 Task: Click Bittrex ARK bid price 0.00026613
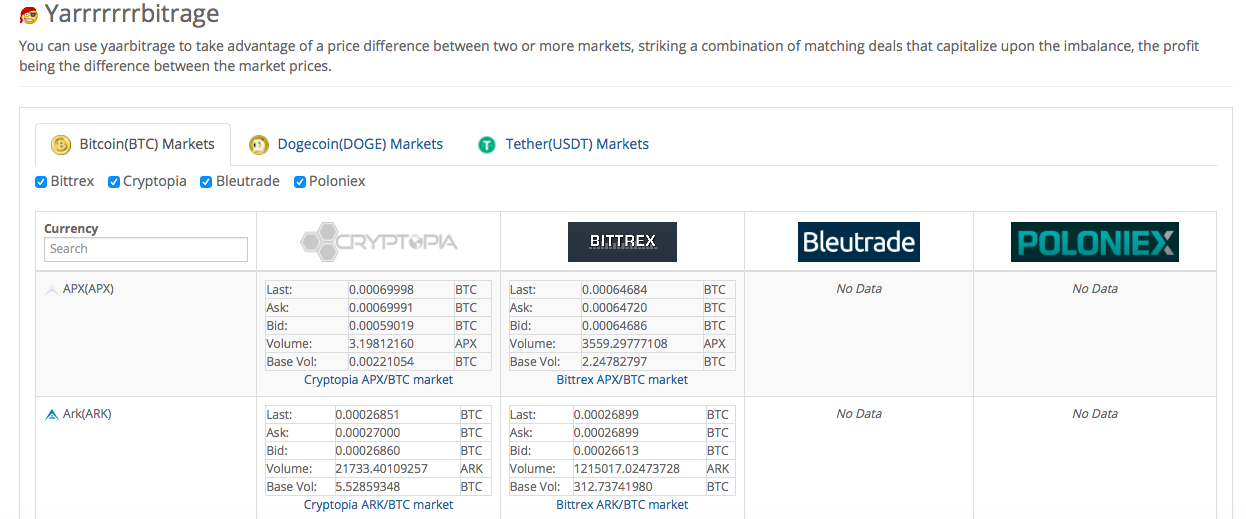pyautogui.click(x=606, y=451)
